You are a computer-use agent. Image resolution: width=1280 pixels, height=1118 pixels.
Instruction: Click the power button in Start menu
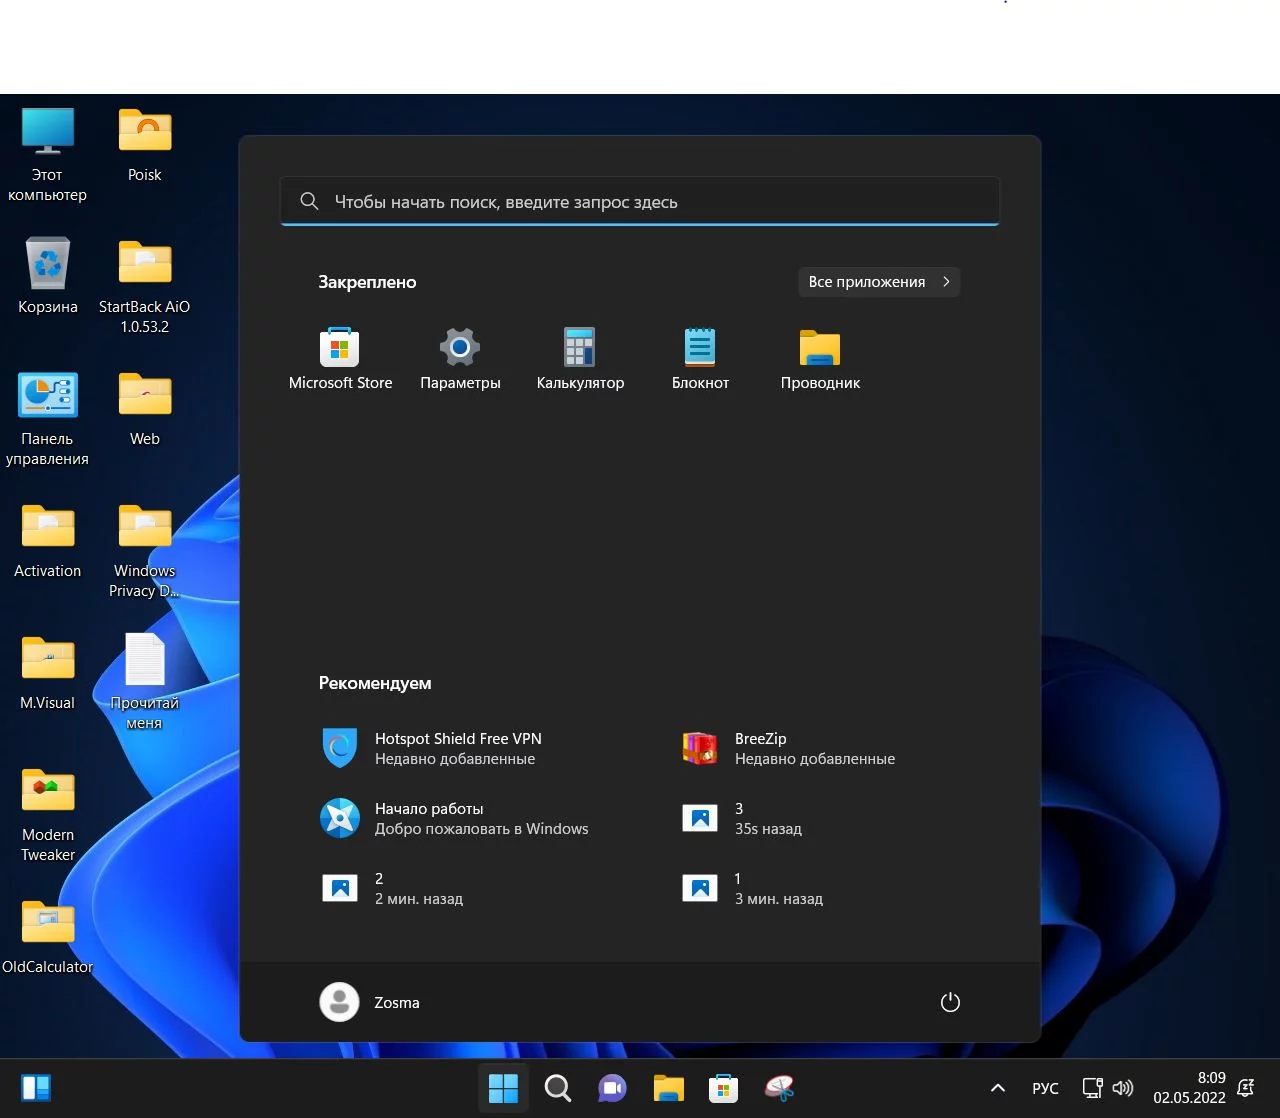coord(950,1002)
